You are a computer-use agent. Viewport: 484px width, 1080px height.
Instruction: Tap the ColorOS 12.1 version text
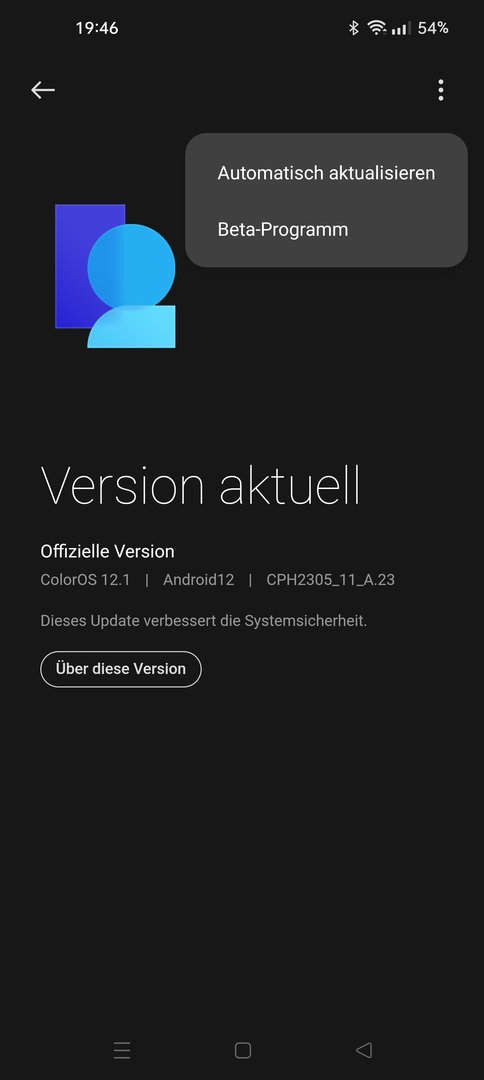click(x=85, y=580)
